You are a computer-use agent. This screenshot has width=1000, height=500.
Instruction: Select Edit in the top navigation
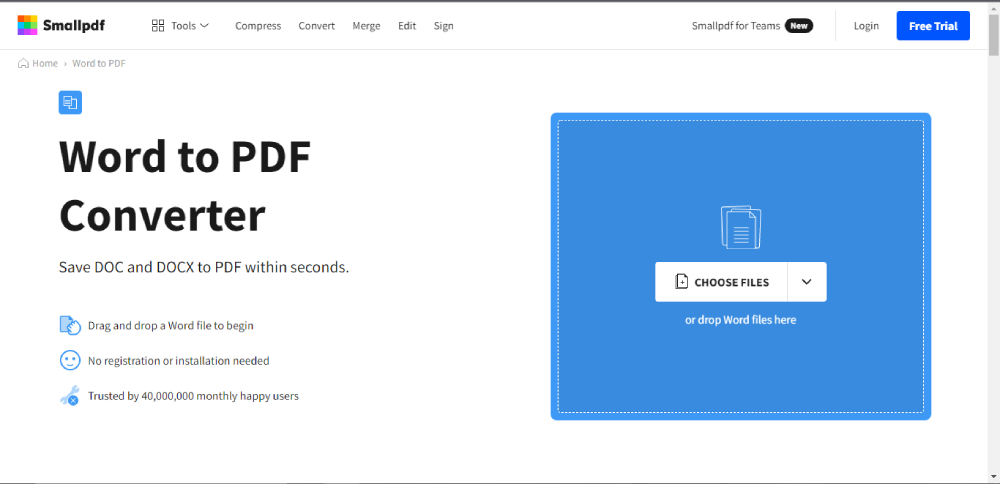[x=407, y=26]
